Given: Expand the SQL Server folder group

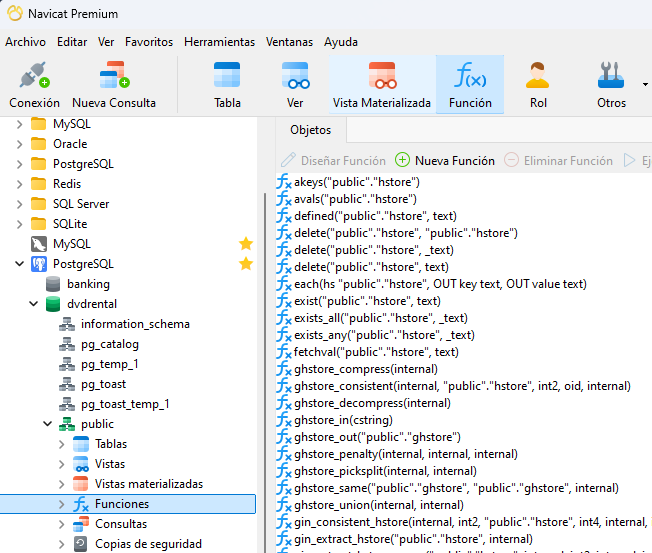Looking at the screenshot, I should (x=19, y=204).
